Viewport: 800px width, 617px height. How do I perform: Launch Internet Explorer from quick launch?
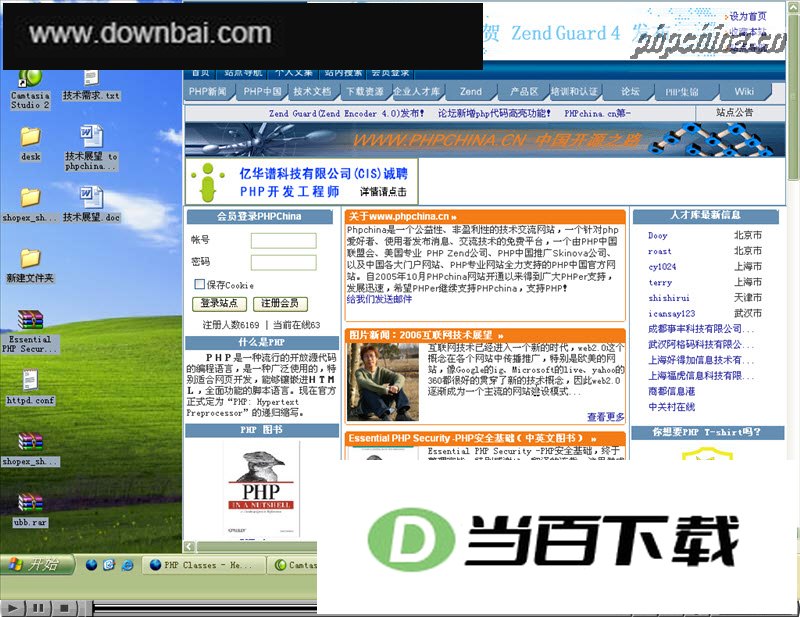click(x=127, y=565)
